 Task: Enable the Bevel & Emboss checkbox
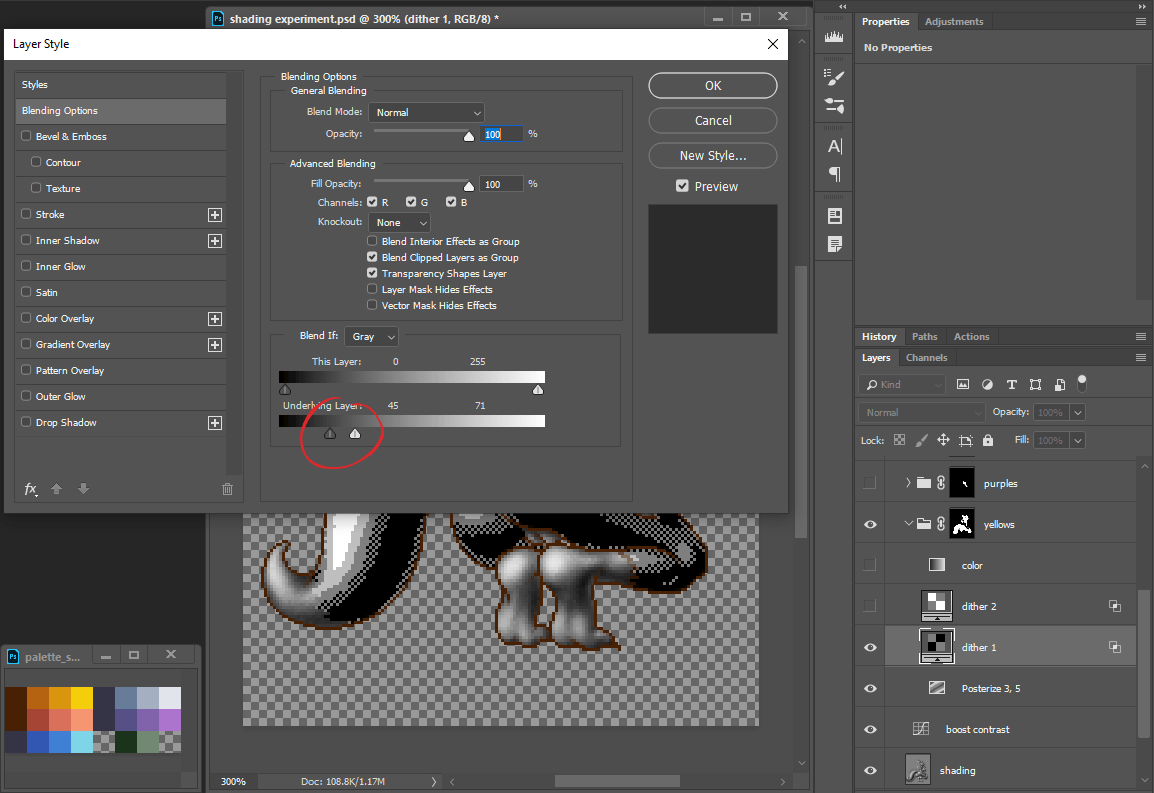pos(26,137)
